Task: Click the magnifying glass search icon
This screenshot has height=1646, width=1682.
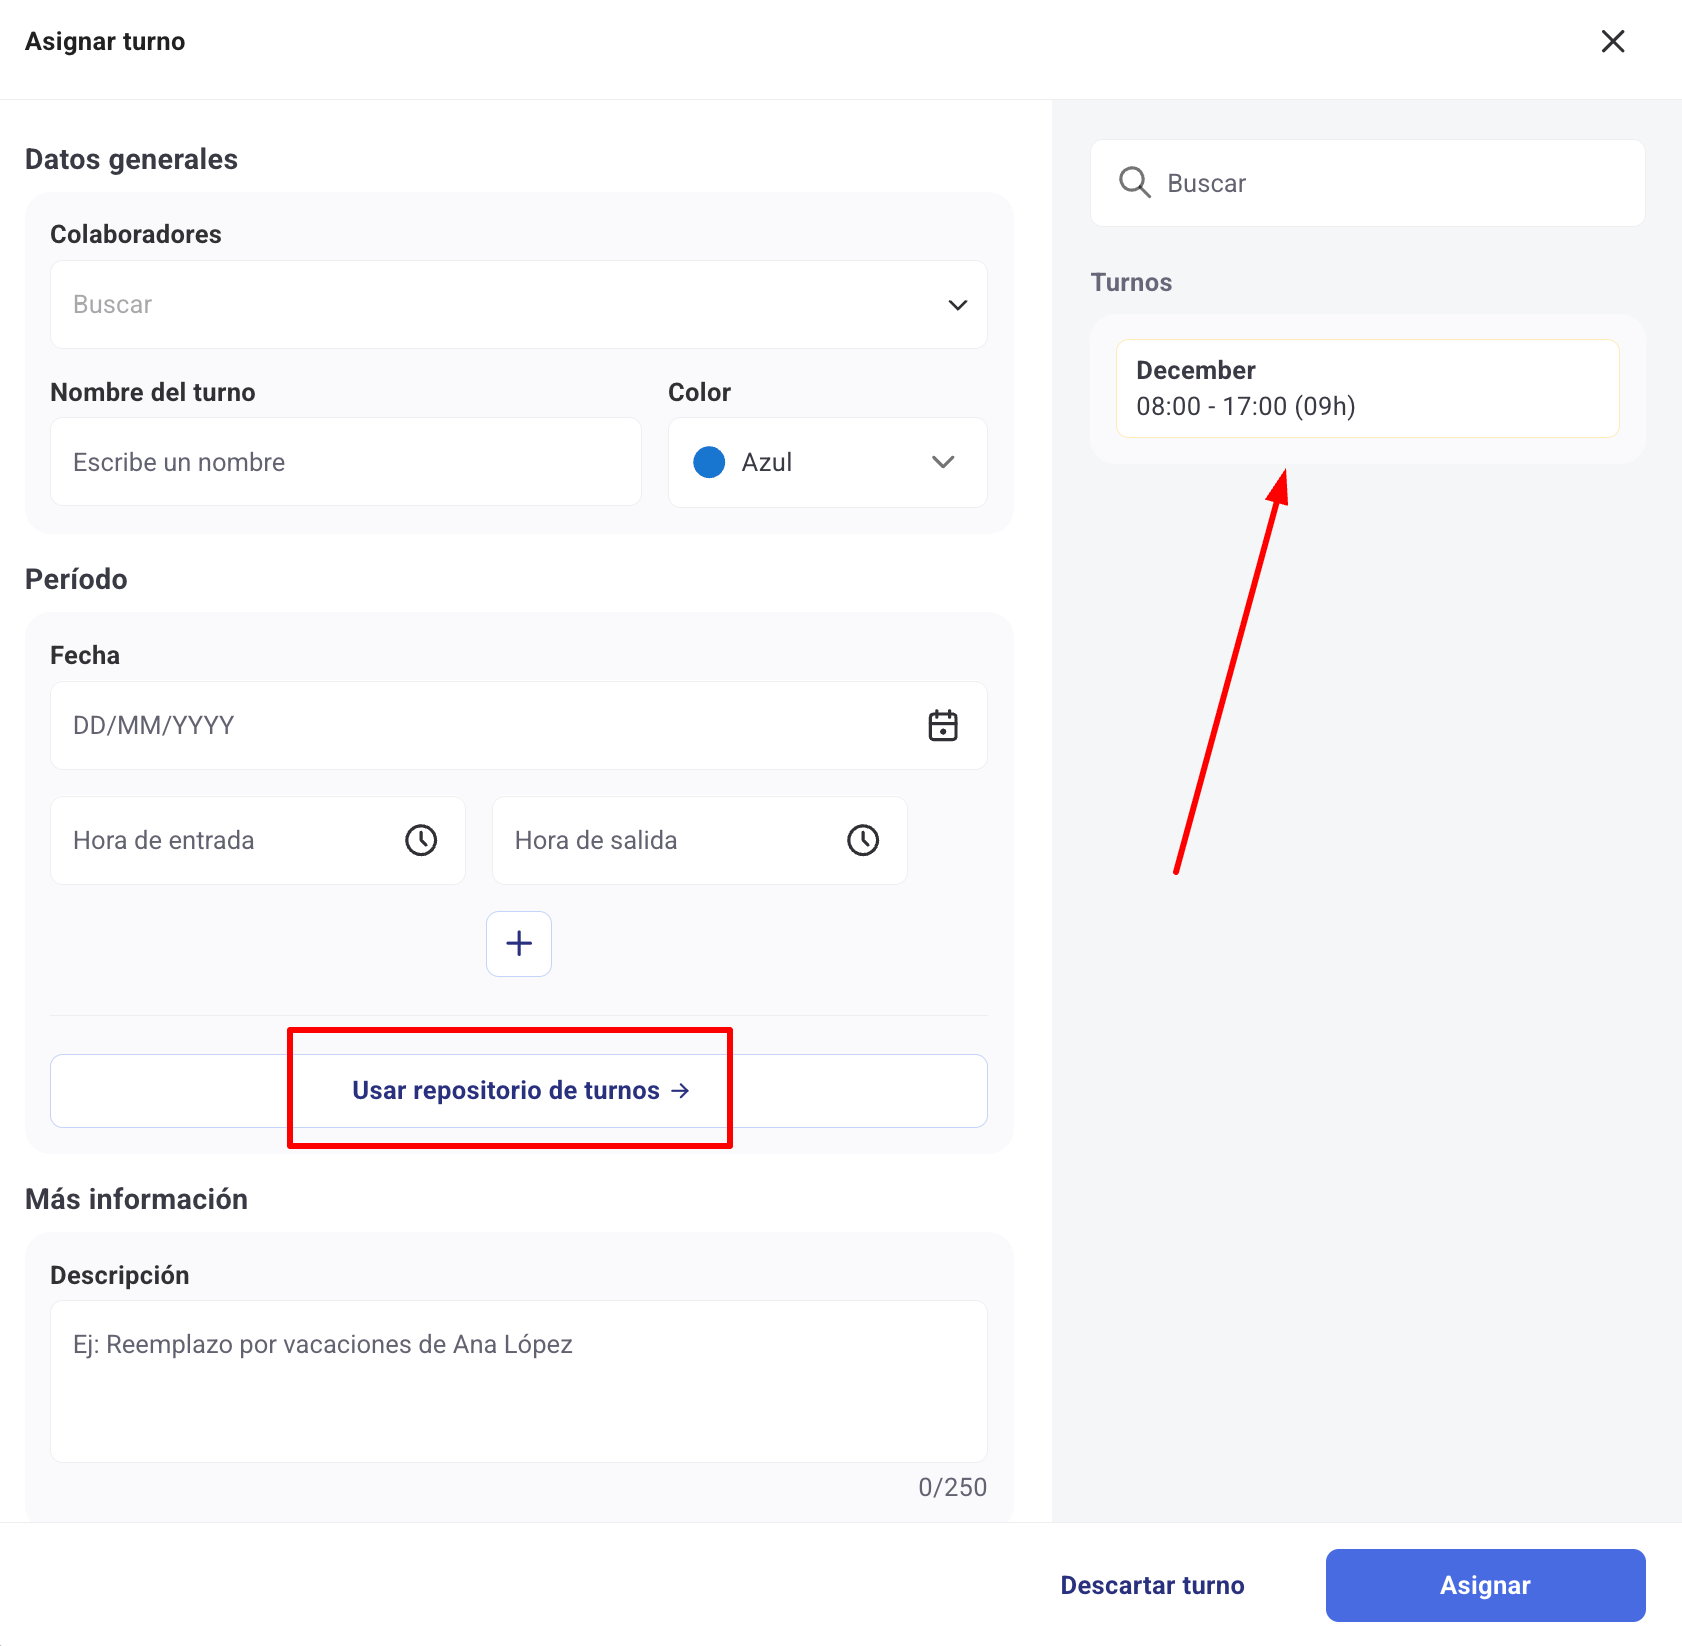Action: 1135,183
